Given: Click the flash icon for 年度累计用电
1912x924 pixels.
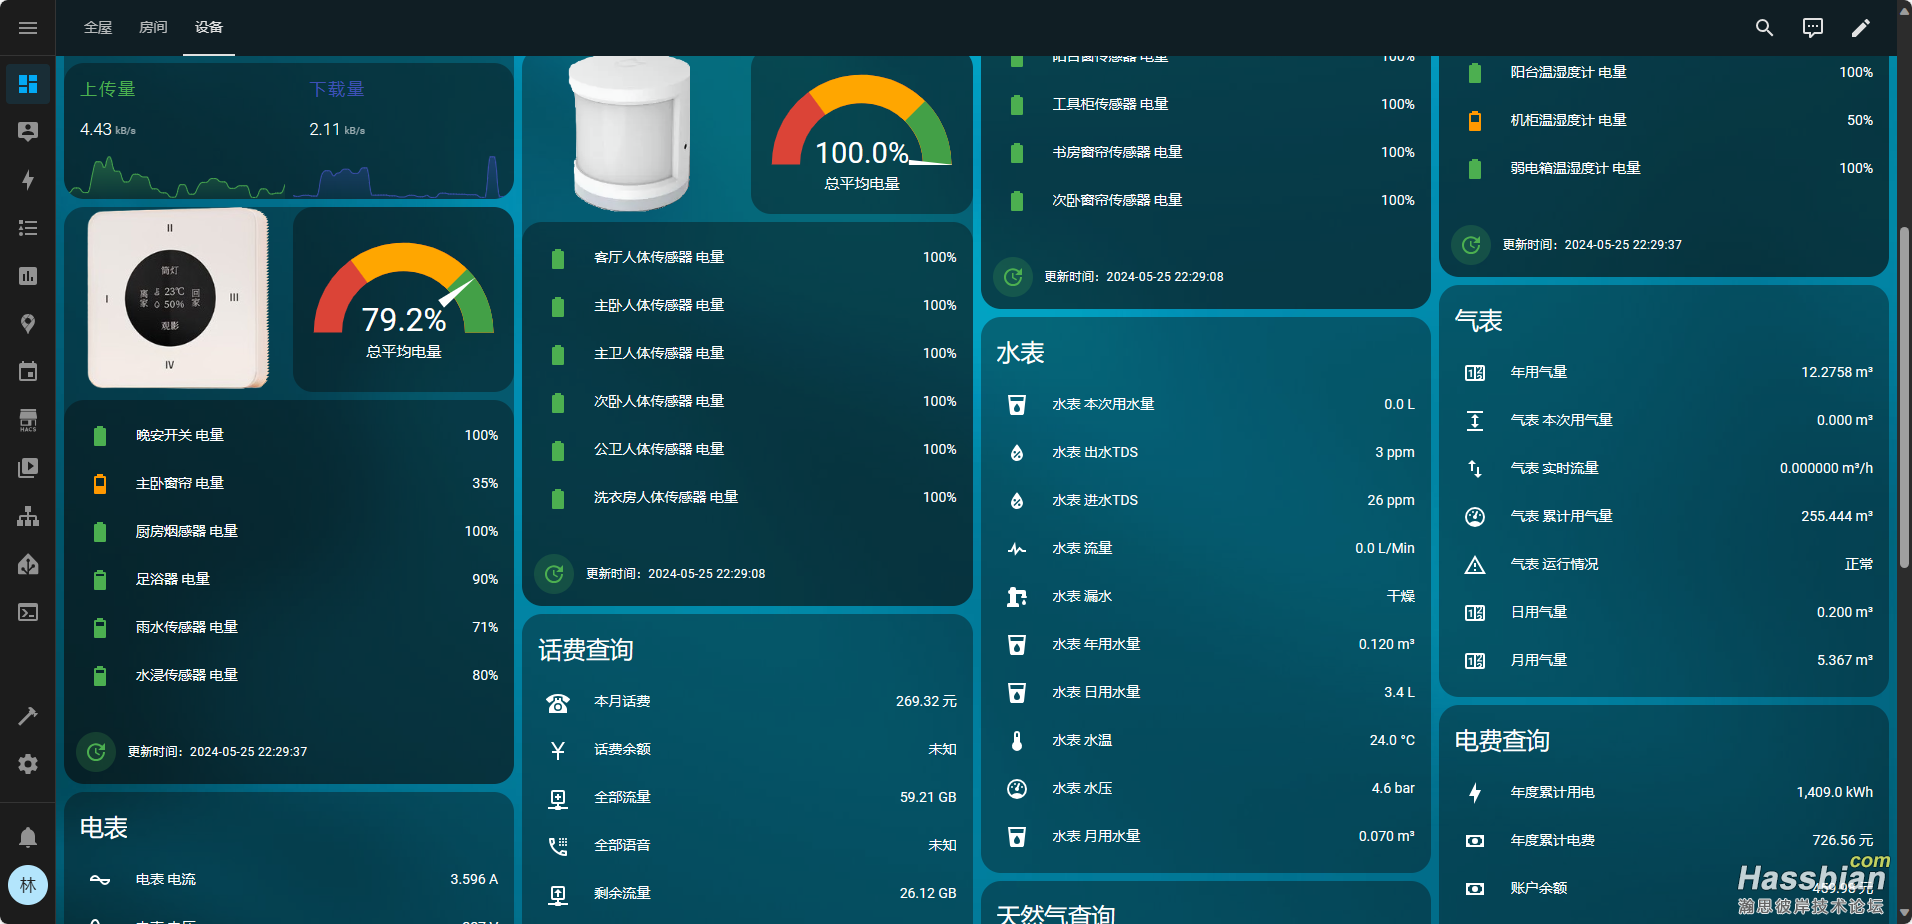Looking at the screenshot, I should click(1475, 793).
